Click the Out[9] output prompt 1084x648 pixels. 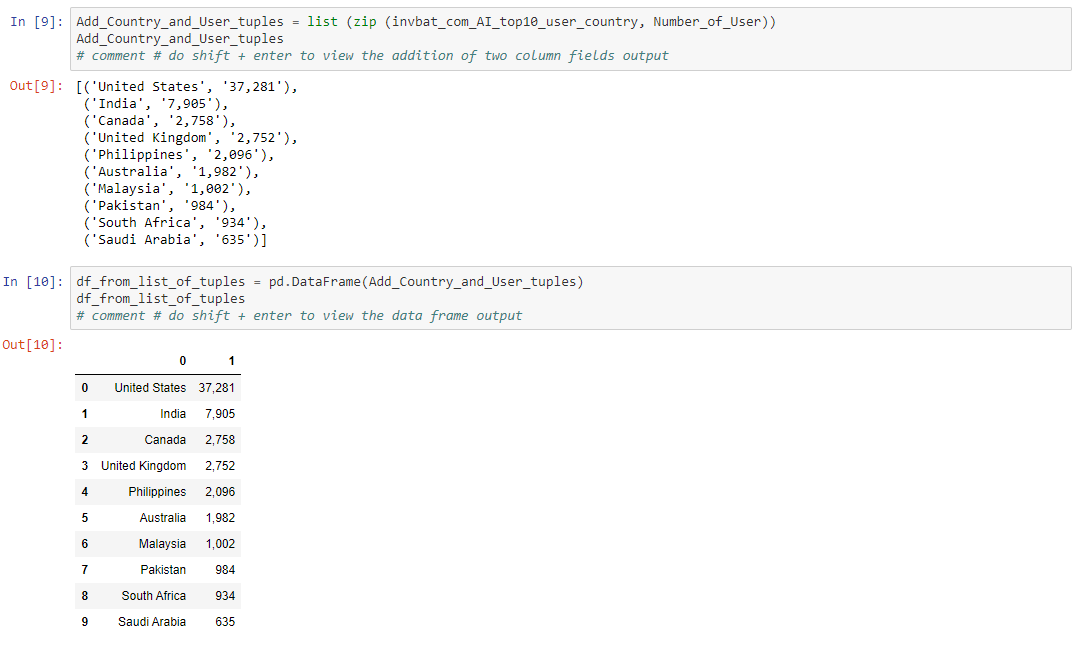coord(35,87)
